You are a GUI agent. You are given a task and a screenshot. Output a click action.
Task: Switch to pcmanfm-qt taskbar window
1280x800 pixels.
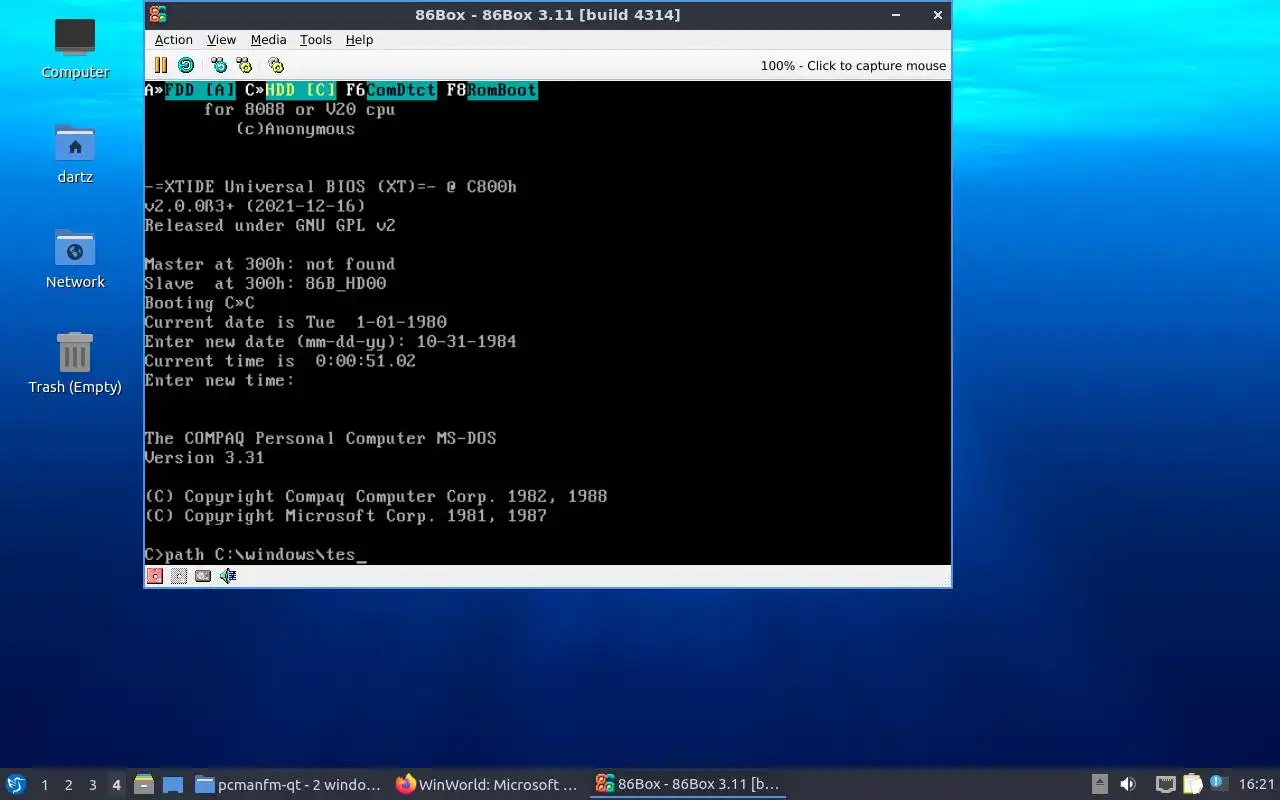click(x=288, y=785)
